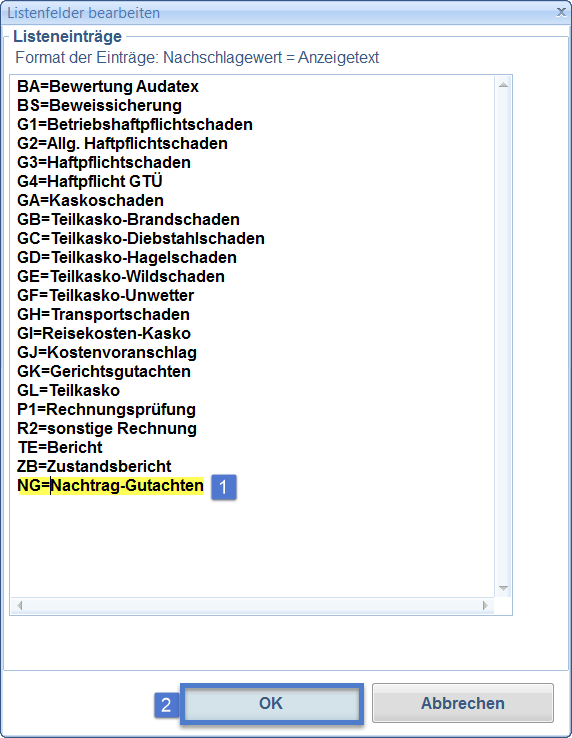The width and height of the screenshot is (572, 738).
Task: Click the Abbrechen button
Action: [463, 703]
